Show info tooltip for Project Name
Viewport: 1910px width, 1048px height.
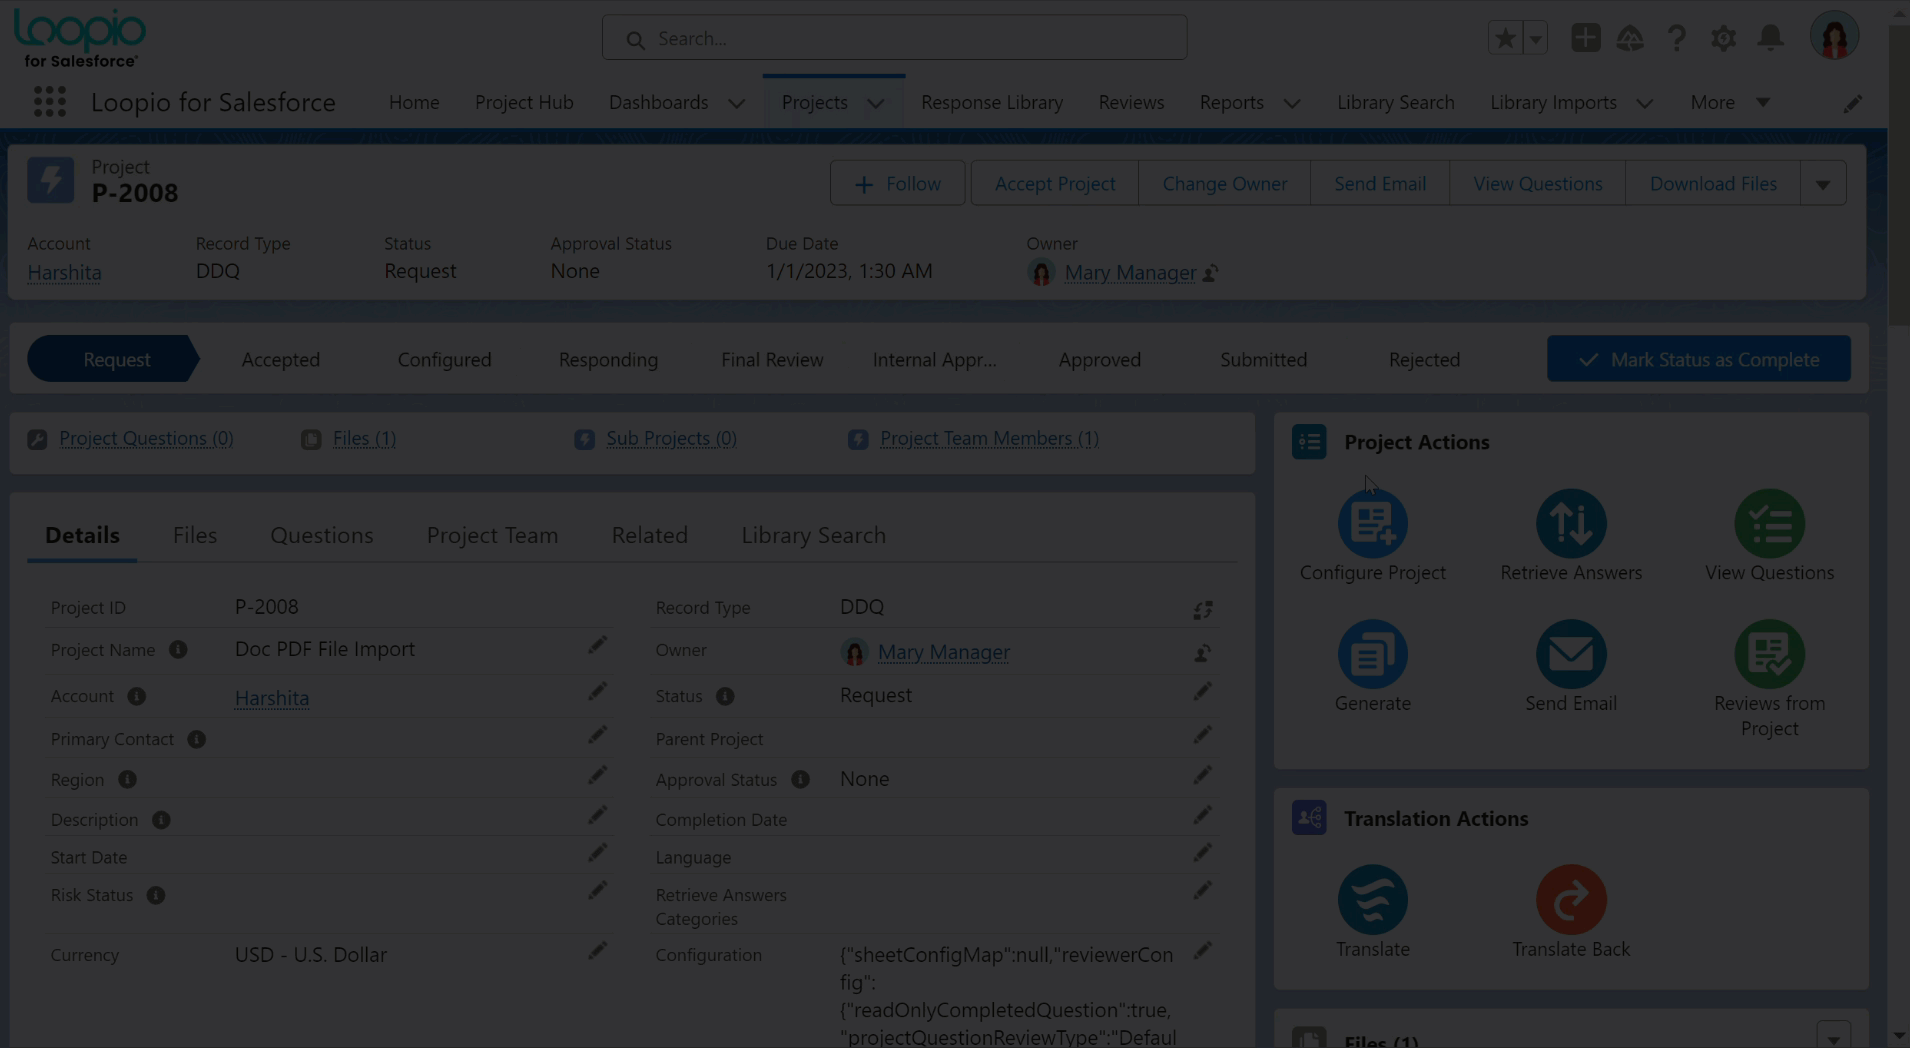tap(178, 650)
